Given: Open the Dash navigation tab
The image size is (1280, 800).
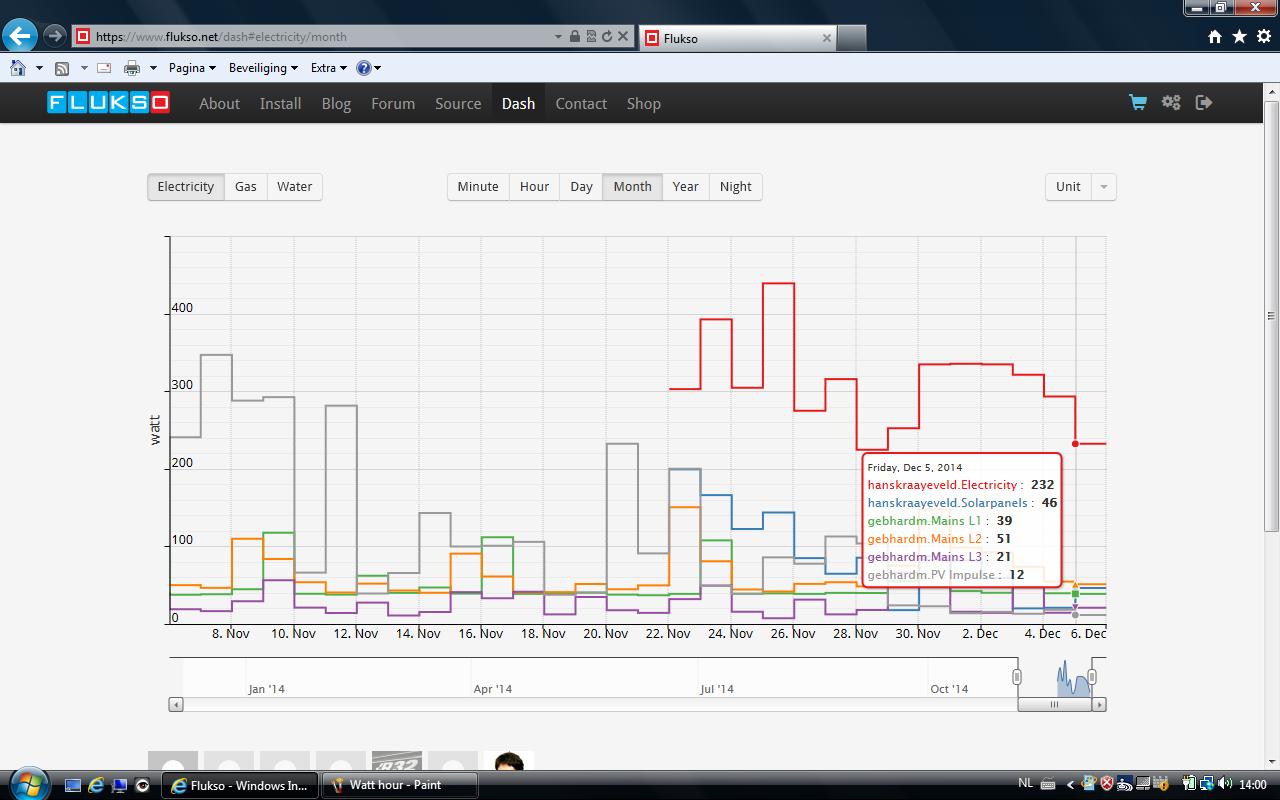Looking at the screenshot, I should (518, 104).
